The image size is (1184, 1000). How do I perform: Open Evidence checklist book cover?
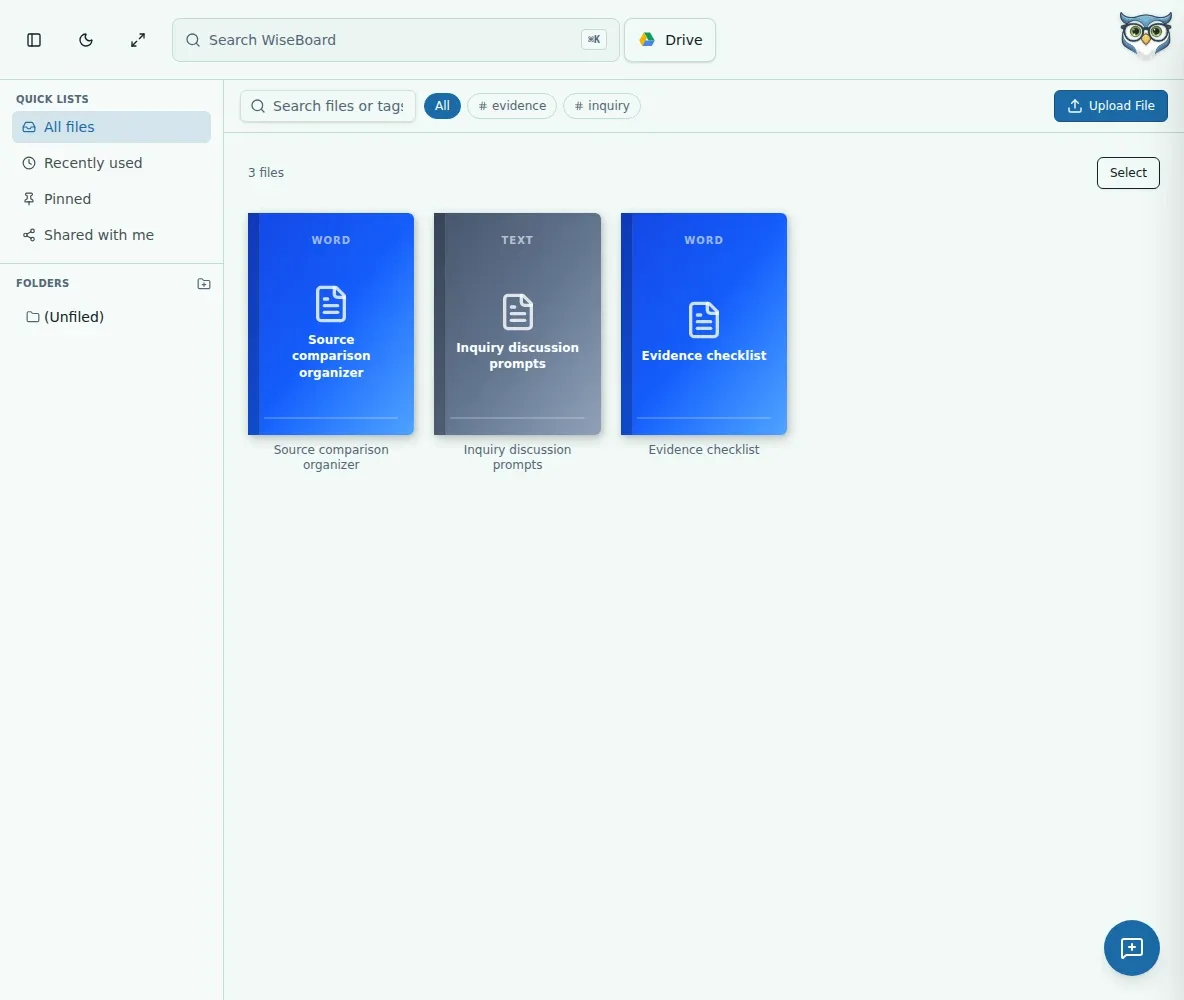pyautogui.click(x=704, y=324)
